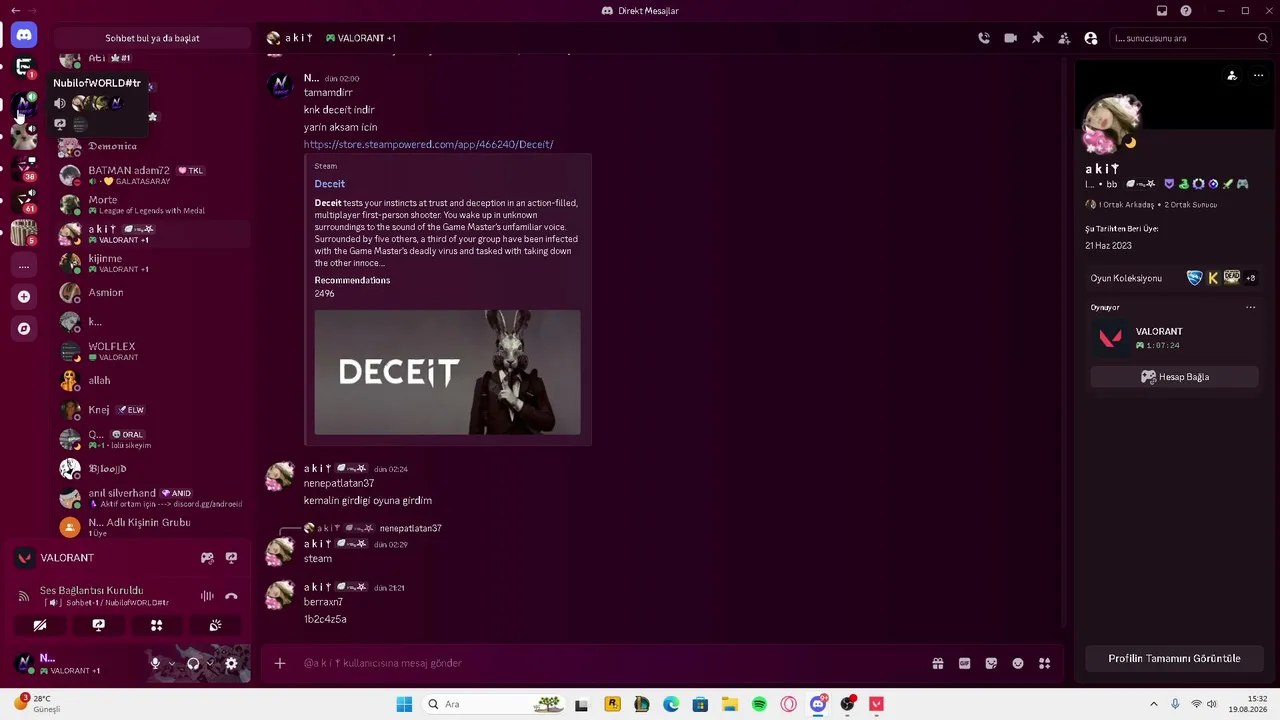
Task: Open more options for Oynuyor activity
Action: point(1250,308)
